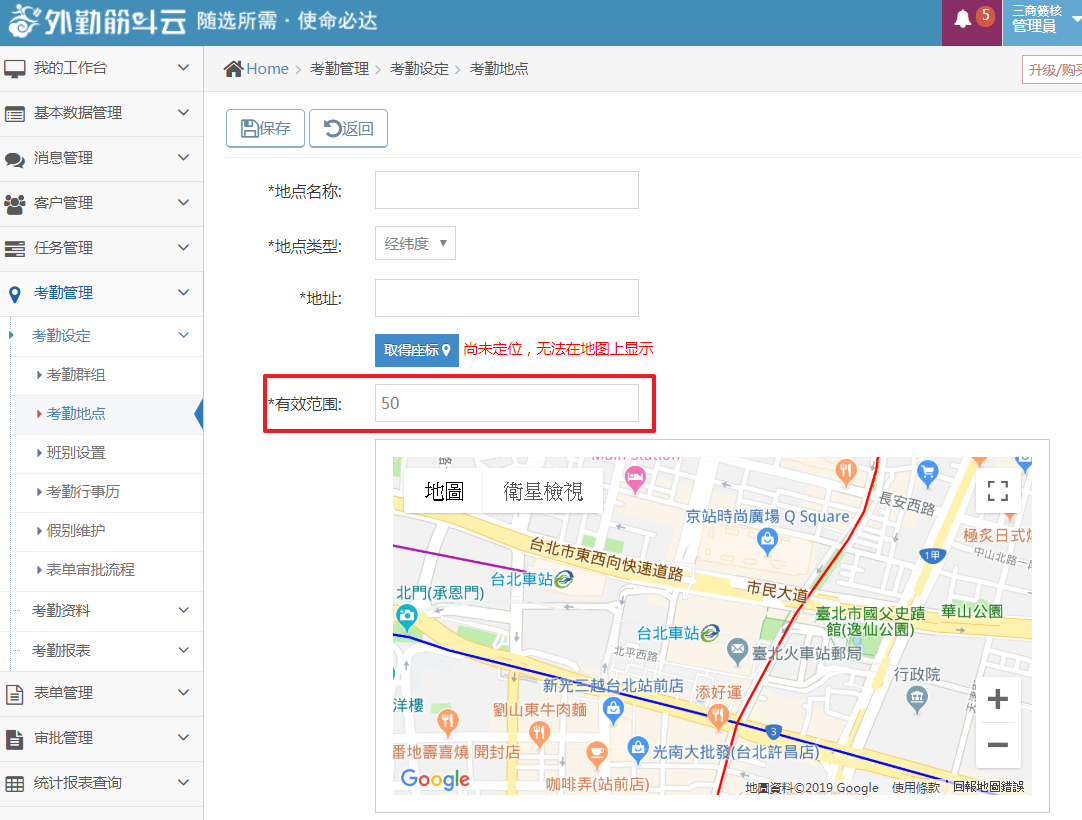Click the Home breadcrumb link
This screenshot has height=820, width=1082.
pos(267,69)
